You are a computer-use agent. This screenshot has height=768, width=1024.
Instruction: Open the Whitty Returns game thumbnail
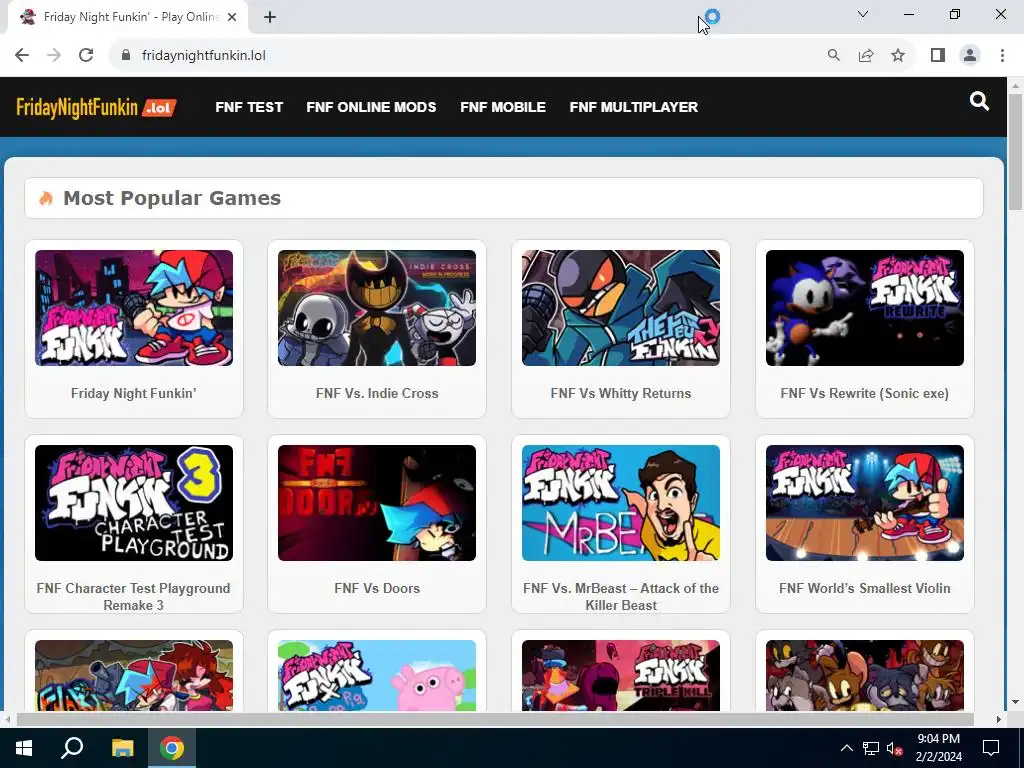[x=620, y=308]
